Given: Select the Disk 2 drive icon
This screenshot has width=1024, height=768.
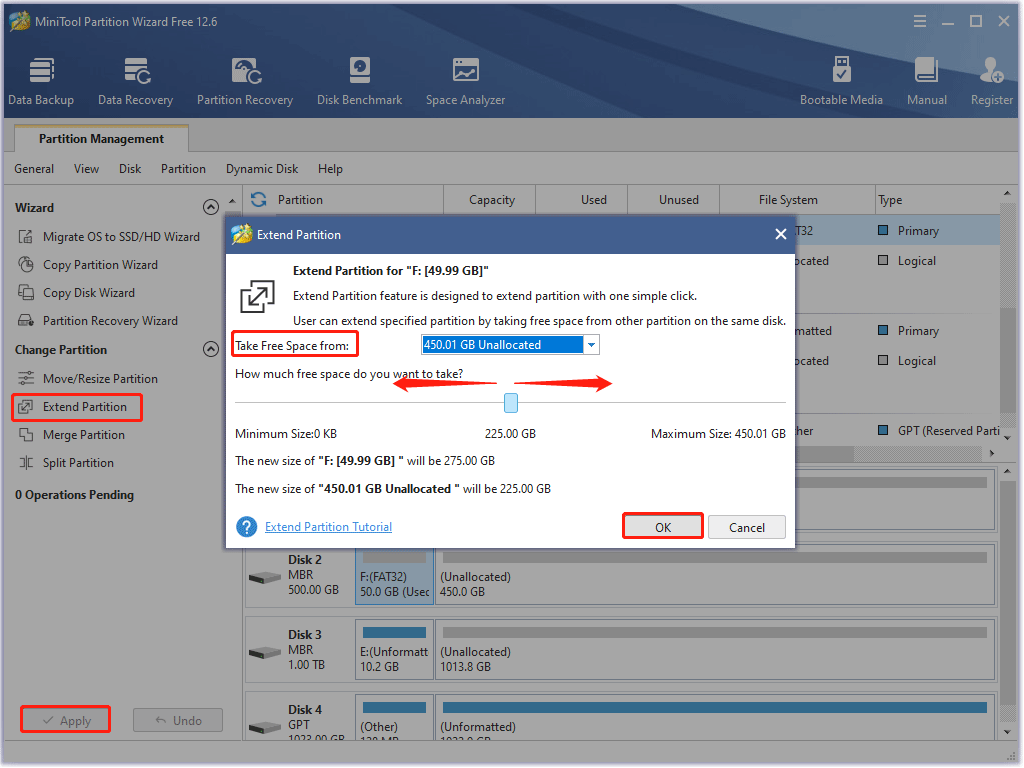Looking at the screenshot, I should pos(265,578).
